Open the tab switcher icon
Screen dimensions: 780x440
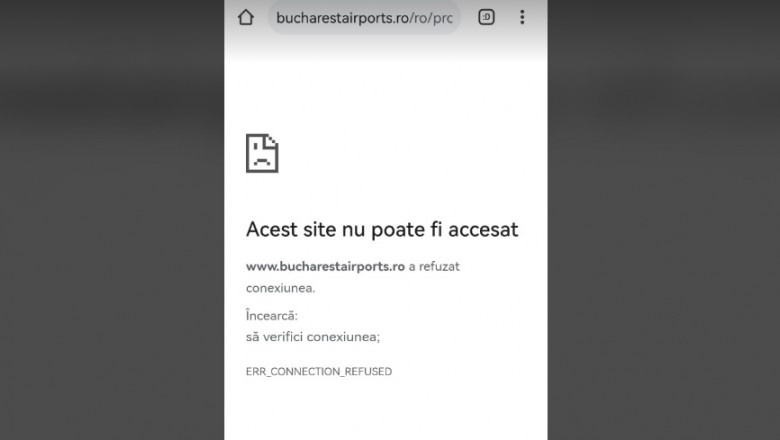click(x=486, y=17)
